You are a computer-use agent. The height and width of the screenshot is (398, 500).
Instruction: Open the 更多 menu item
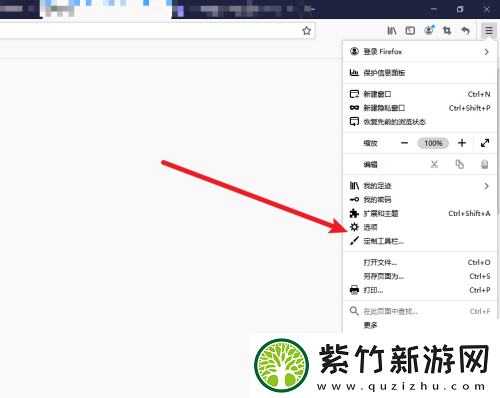[419, 325]
